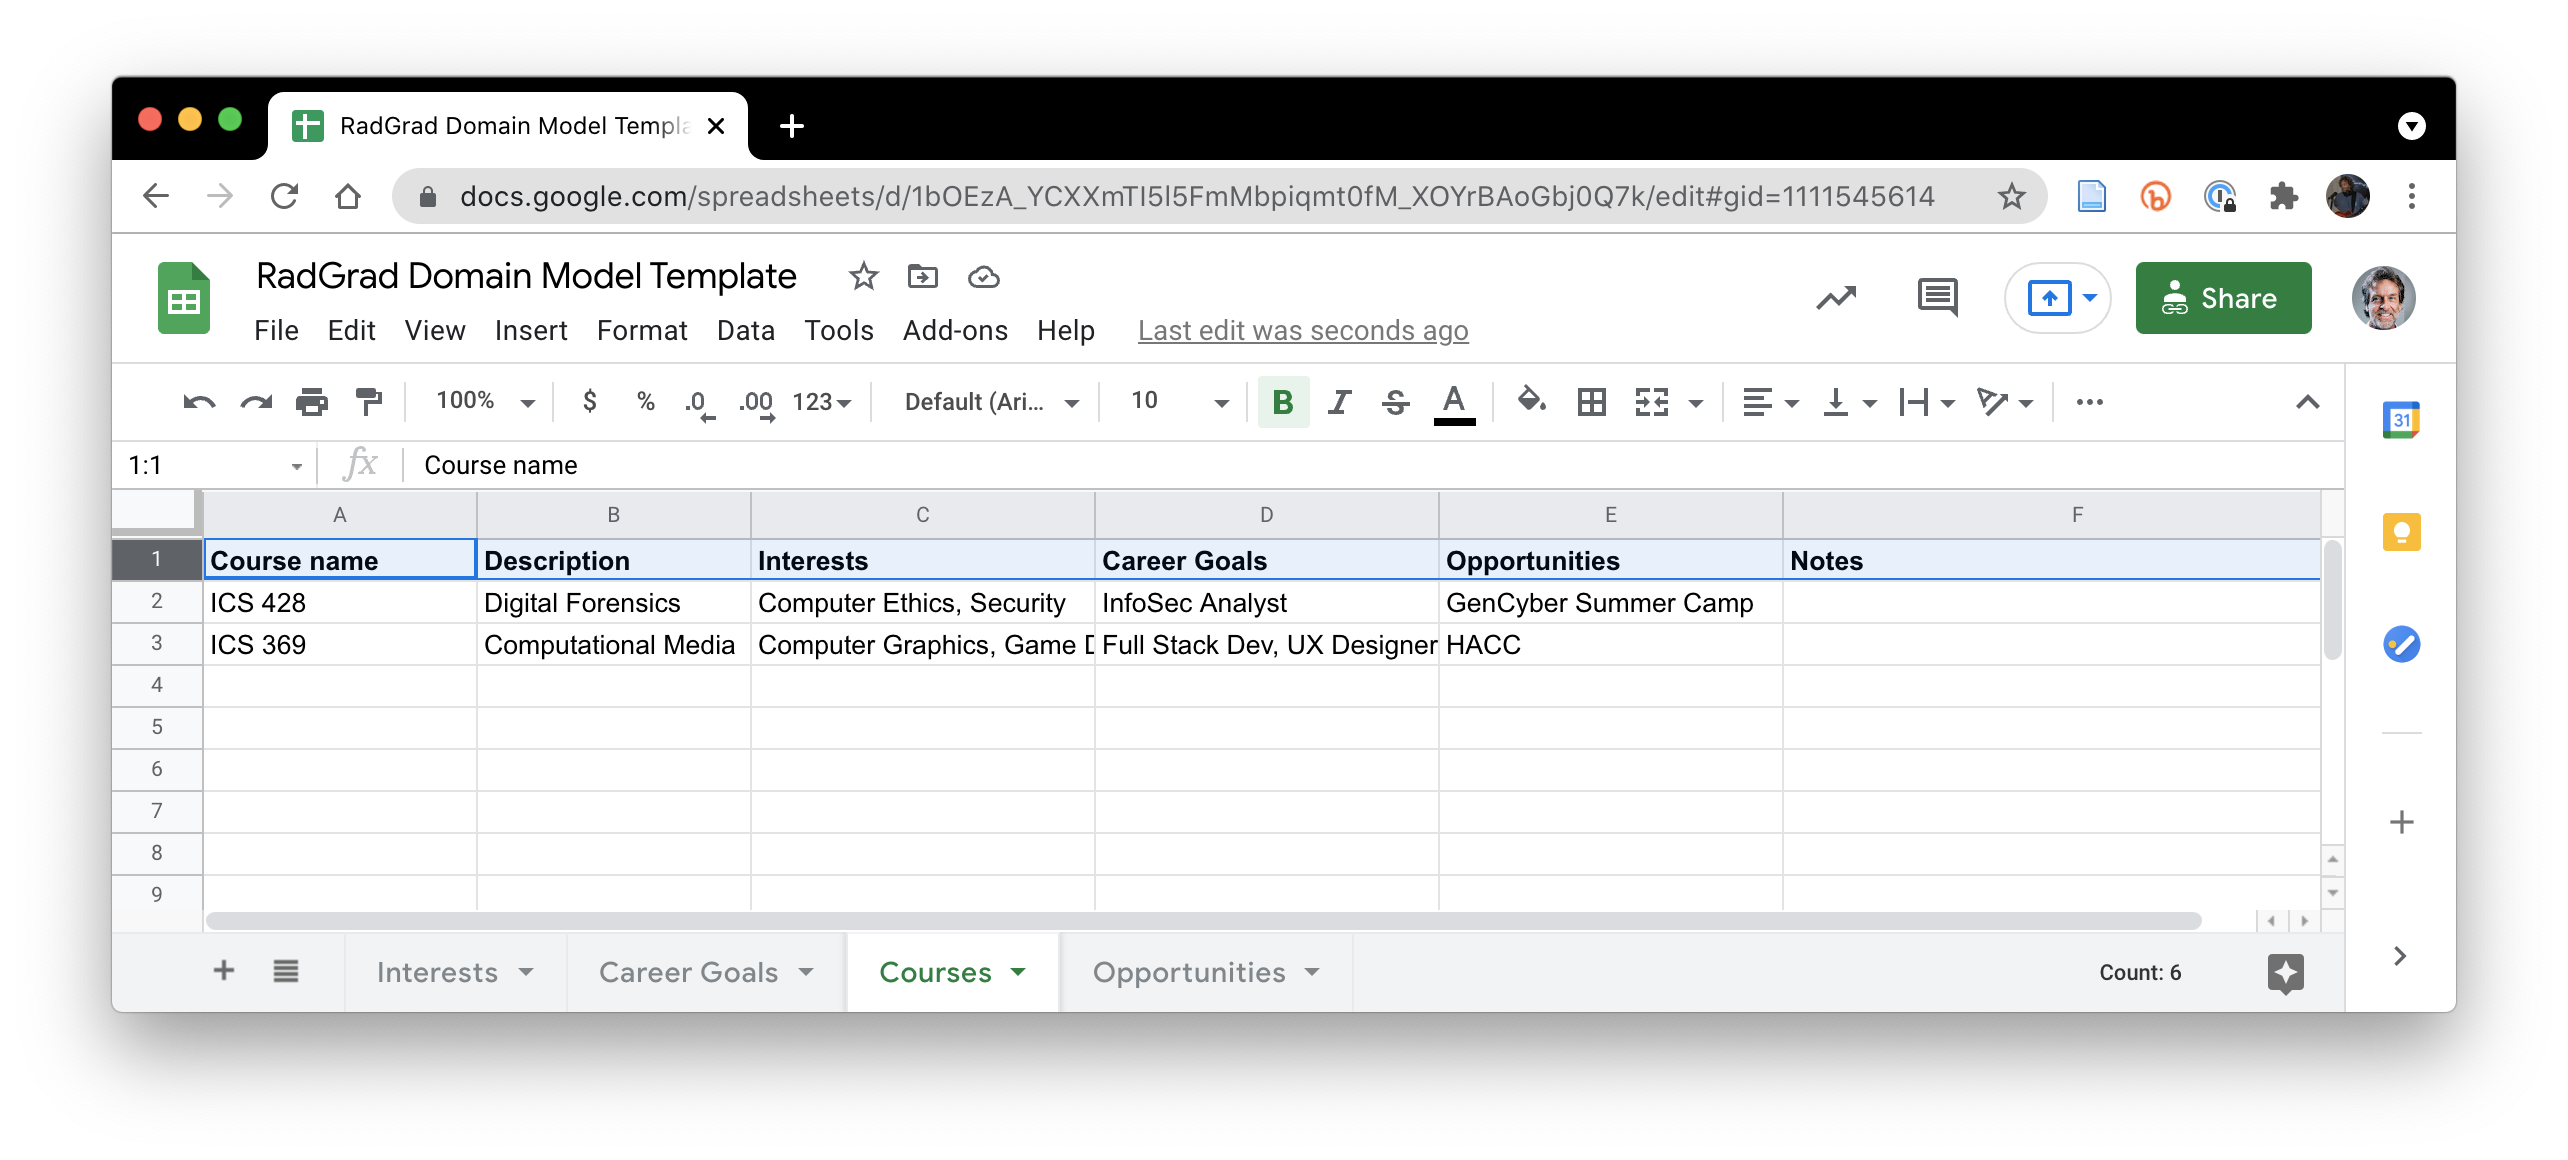This screenshot has height=1160, width=2568.
Task: Decrease decimal places
Action: click(700, 403)
